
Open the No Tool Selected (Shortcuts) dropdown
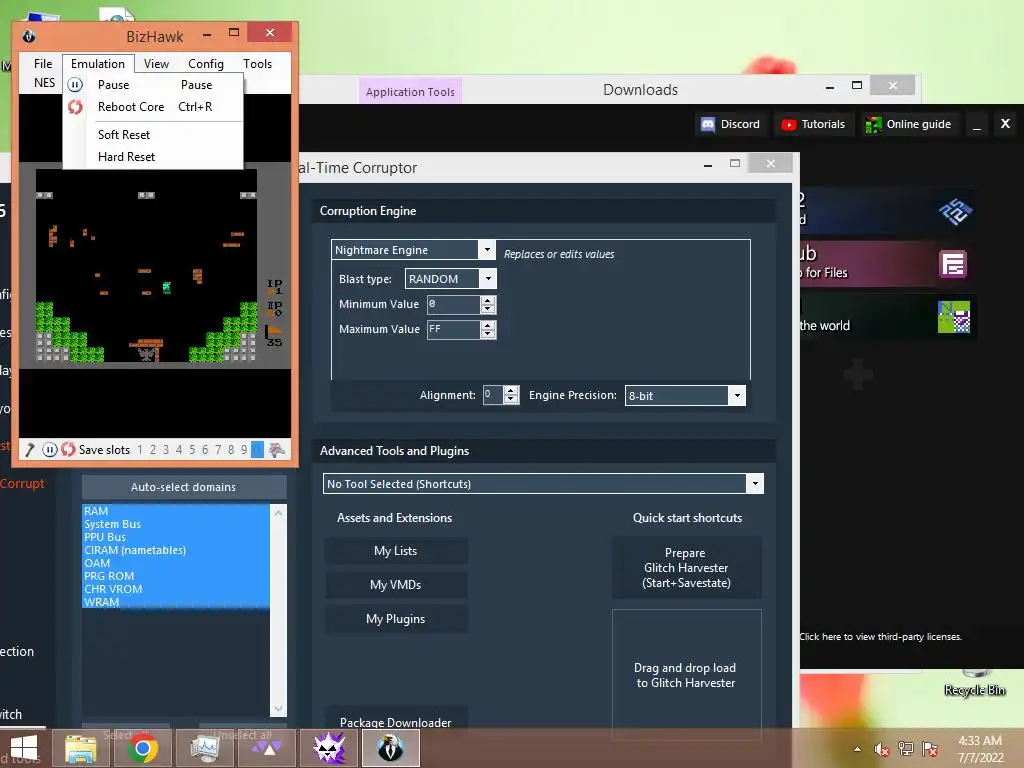coord(755,484)
